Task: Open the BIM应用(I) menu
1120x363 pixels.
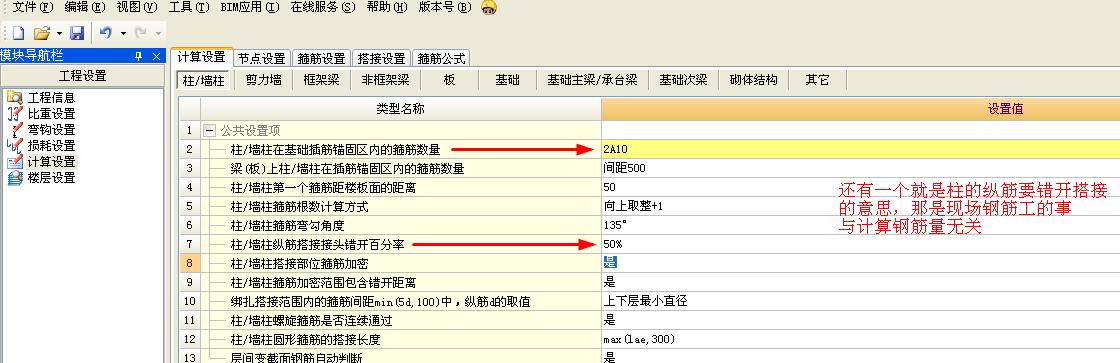Action: coord(250,7)
